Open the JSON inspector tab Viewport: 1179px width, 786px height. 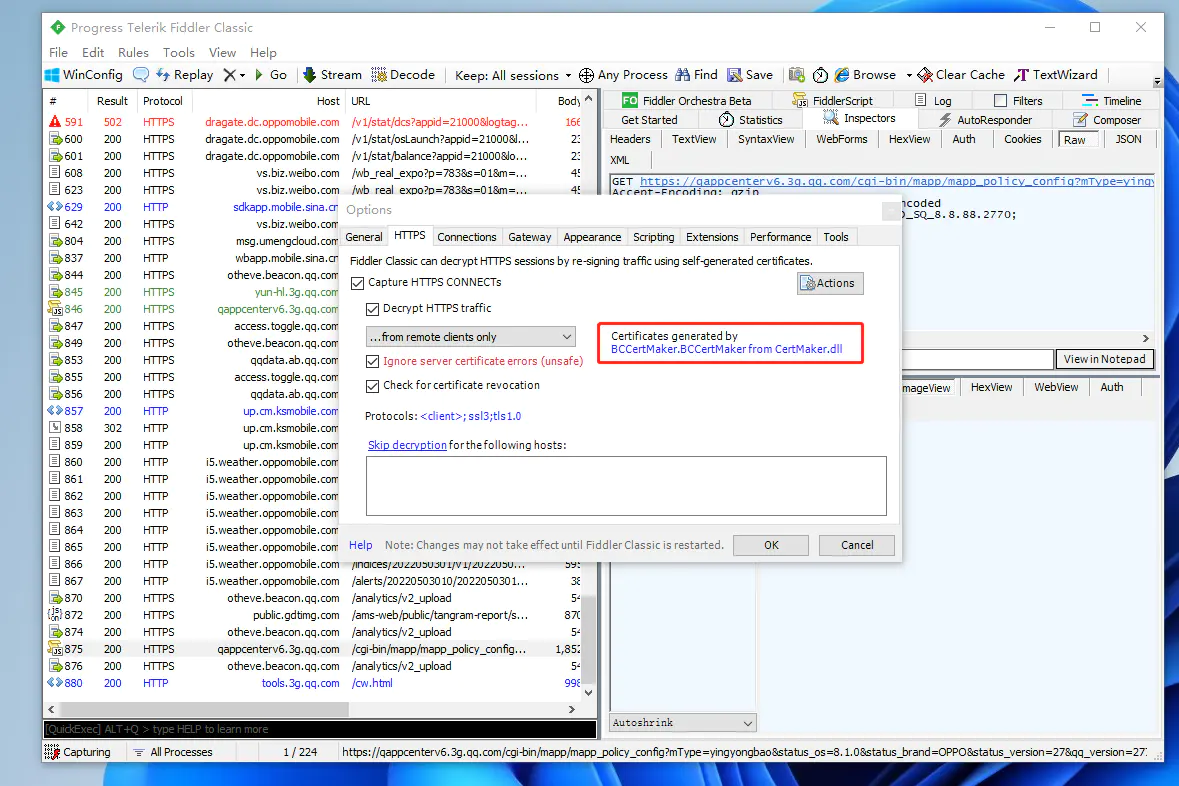click(x=1128, y=139)
